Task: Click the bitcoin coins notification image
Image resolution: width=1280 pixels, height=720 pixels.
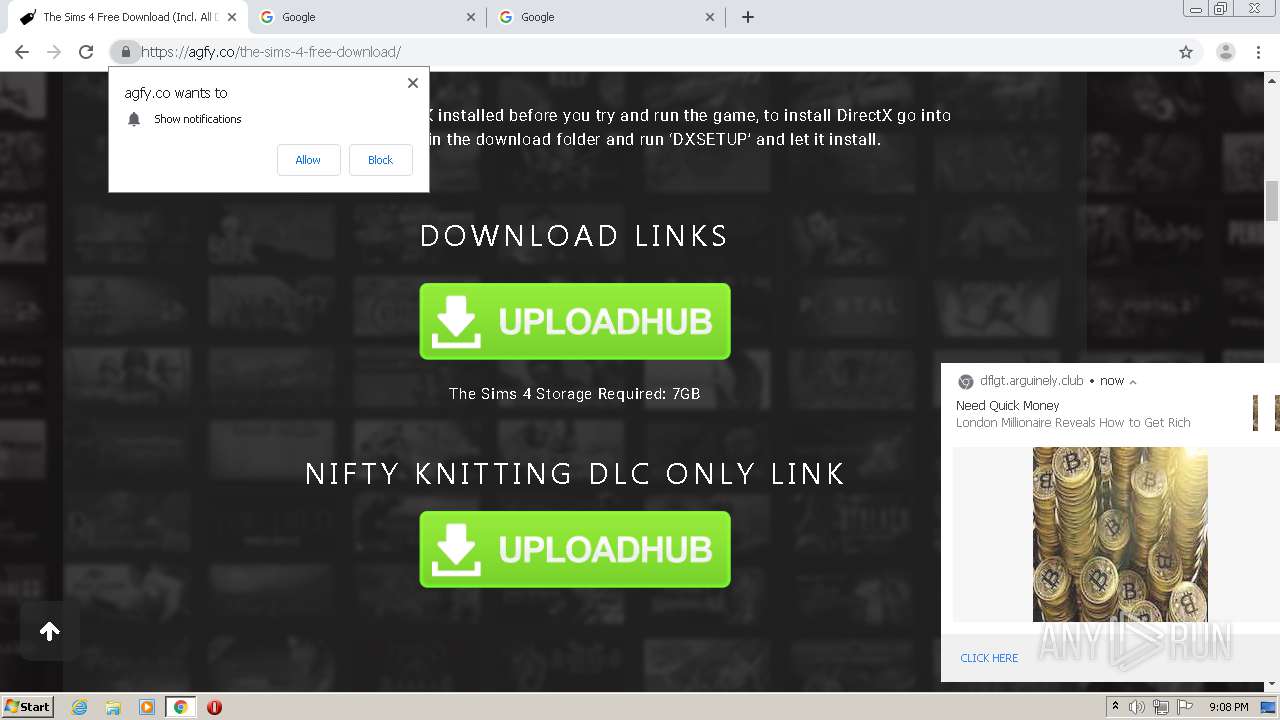Action: coord(1120,534)
